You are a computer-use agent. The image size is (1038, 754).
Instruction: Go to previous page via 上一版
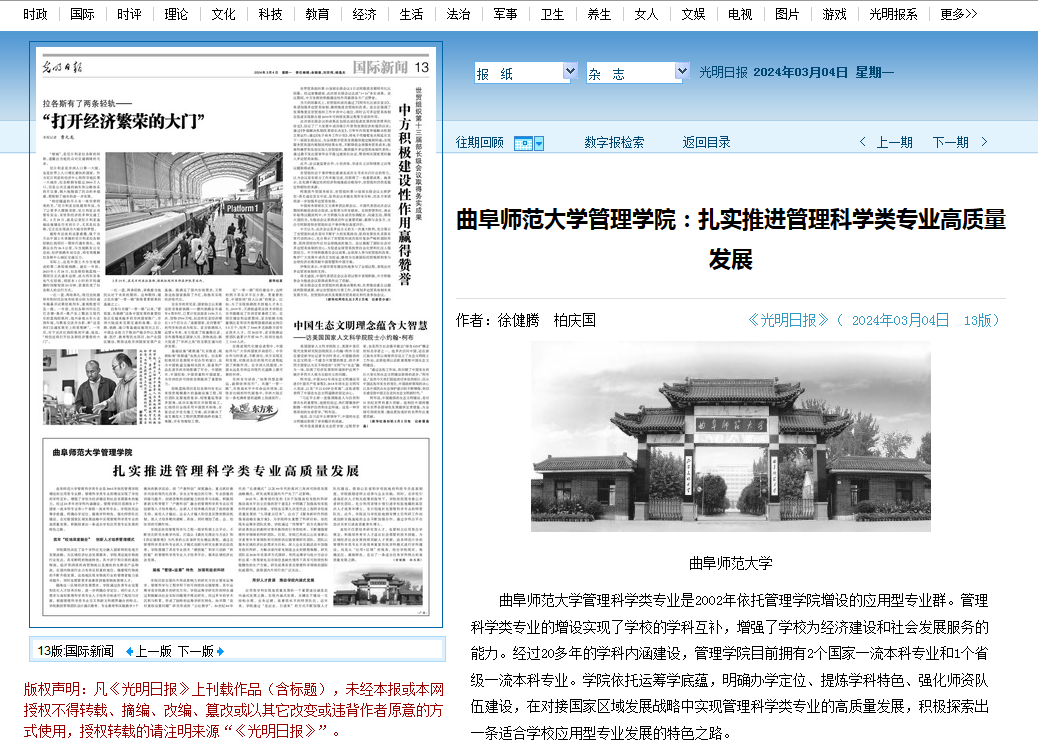(153, 651)
